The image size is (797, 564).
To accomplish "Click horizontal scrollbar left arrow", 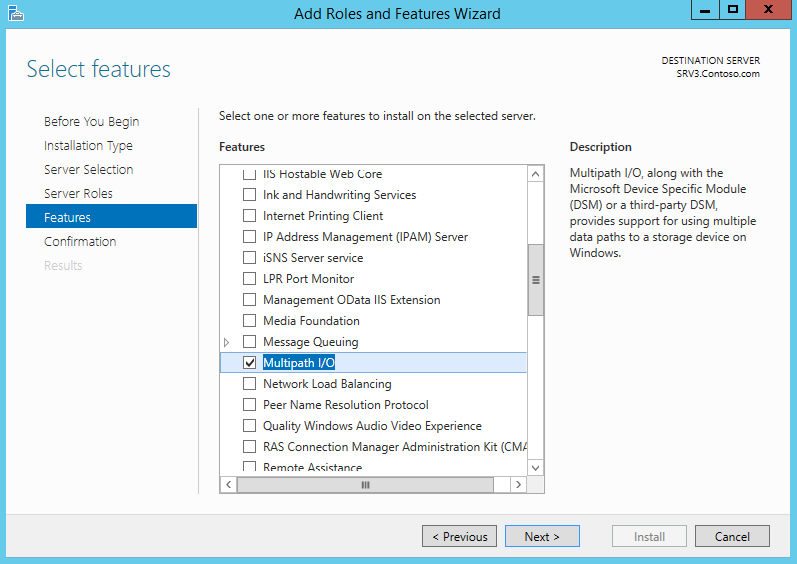I will 228,484.
